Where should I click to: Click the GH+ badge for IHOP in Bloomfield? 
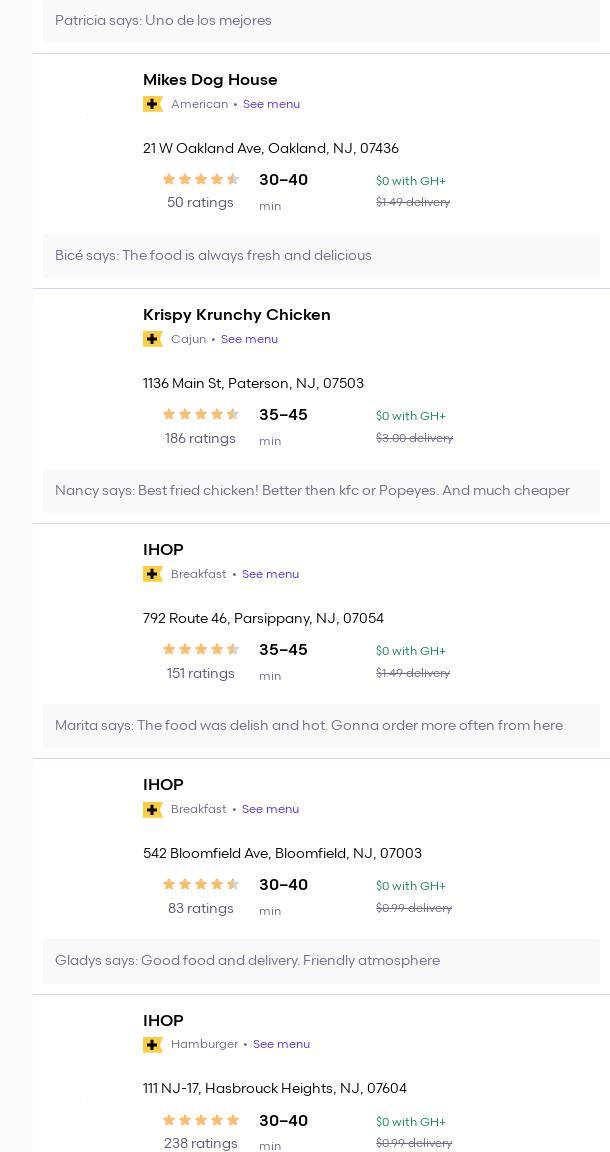coord(153,809)
